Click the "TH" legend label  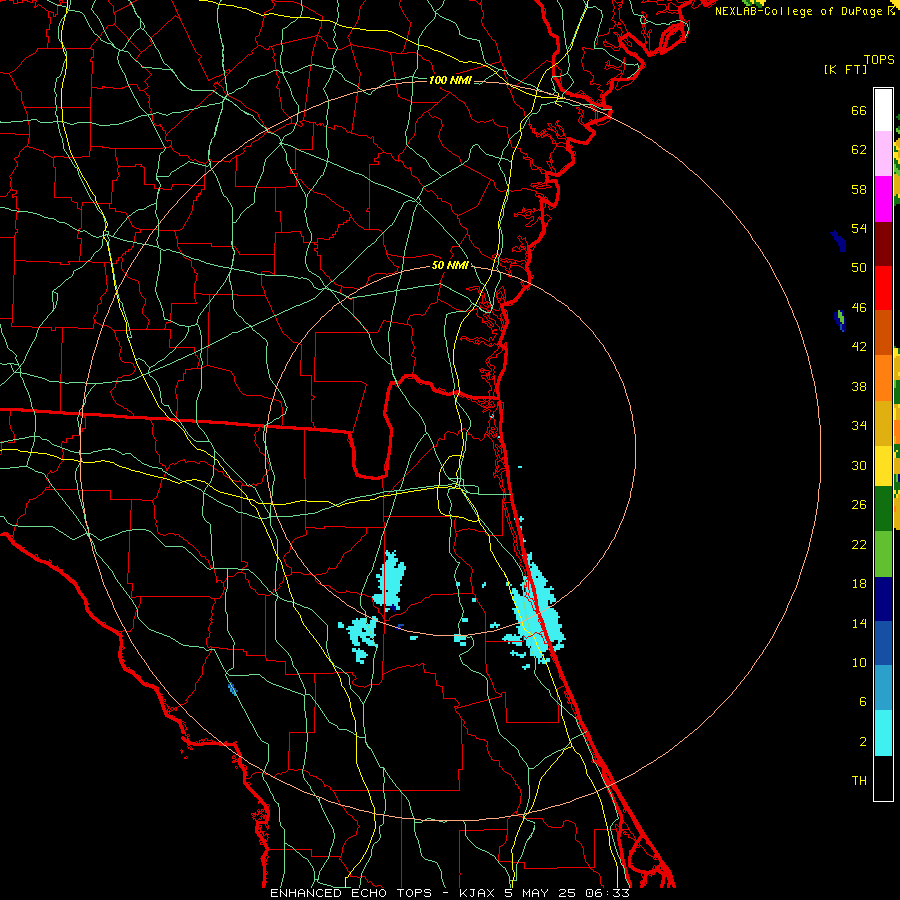[x=859, y=781]
